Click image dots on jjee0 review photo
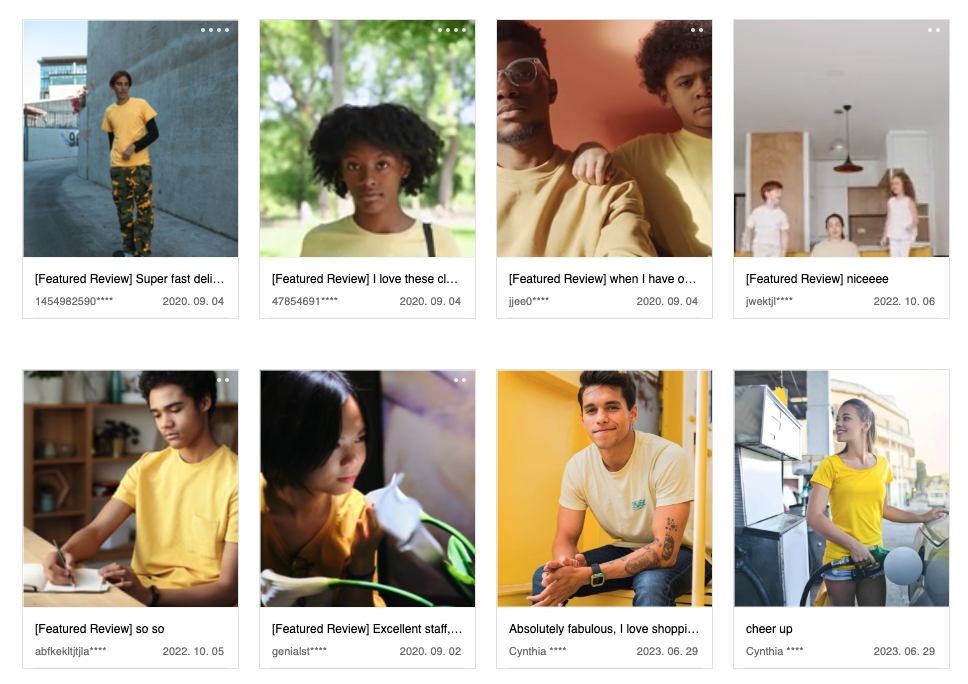The width and height of the screenshot is (968, 684). (x=697, y=30)
